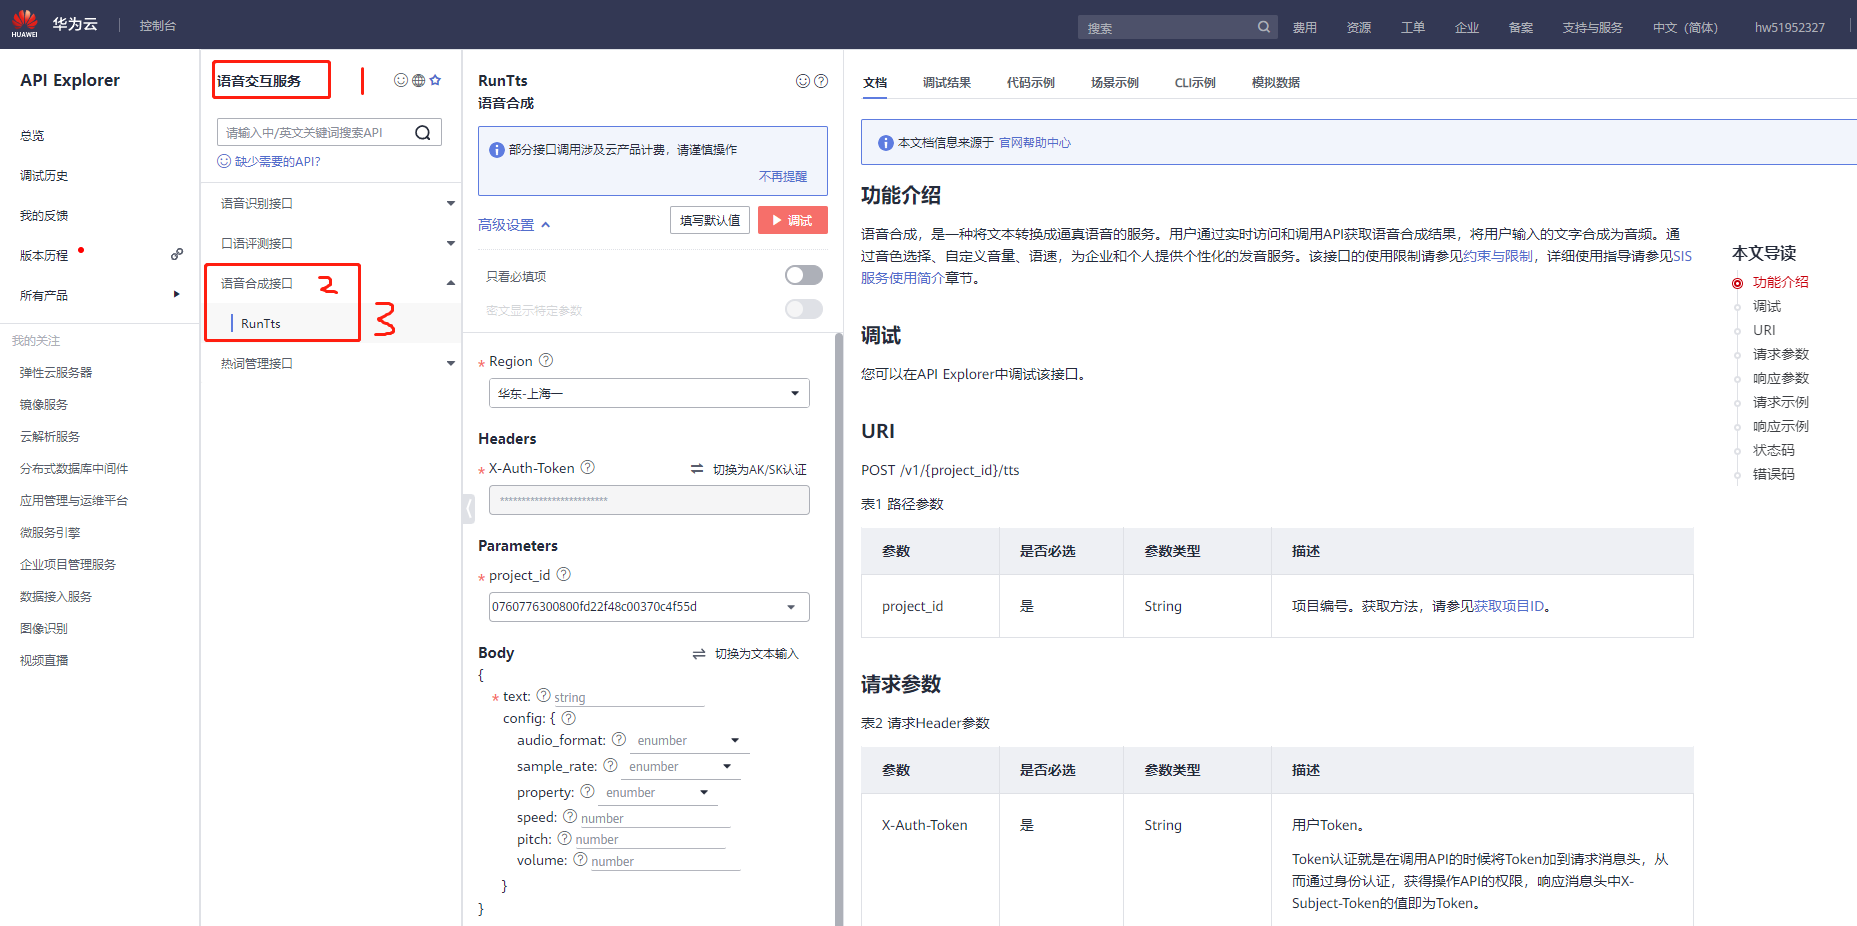The height and width of the screenshot is (926, 1857).
Task: Open the 控制台 console link
Action: pos(158,25)
